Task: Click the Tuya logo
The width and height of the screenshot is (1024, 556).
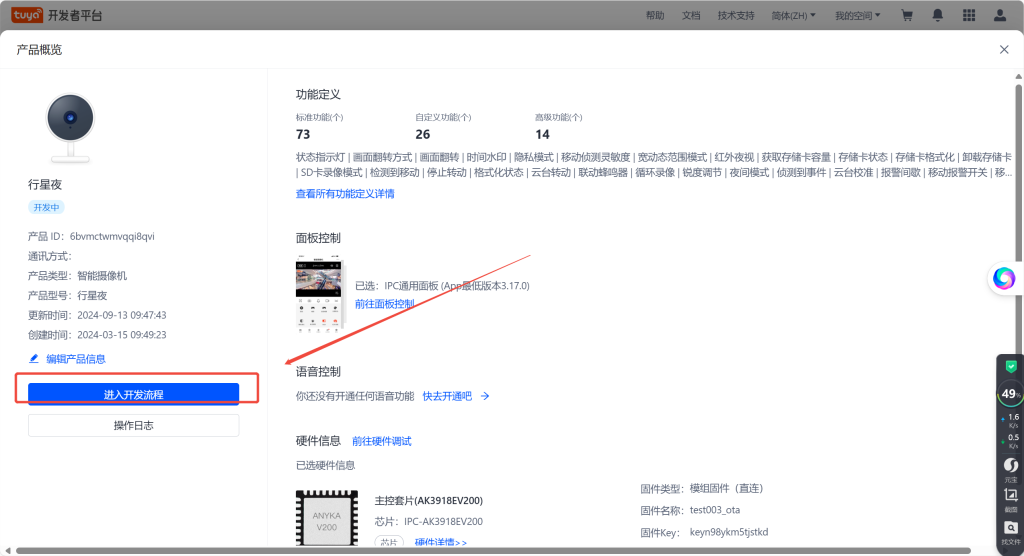Action: coord(27,16)
